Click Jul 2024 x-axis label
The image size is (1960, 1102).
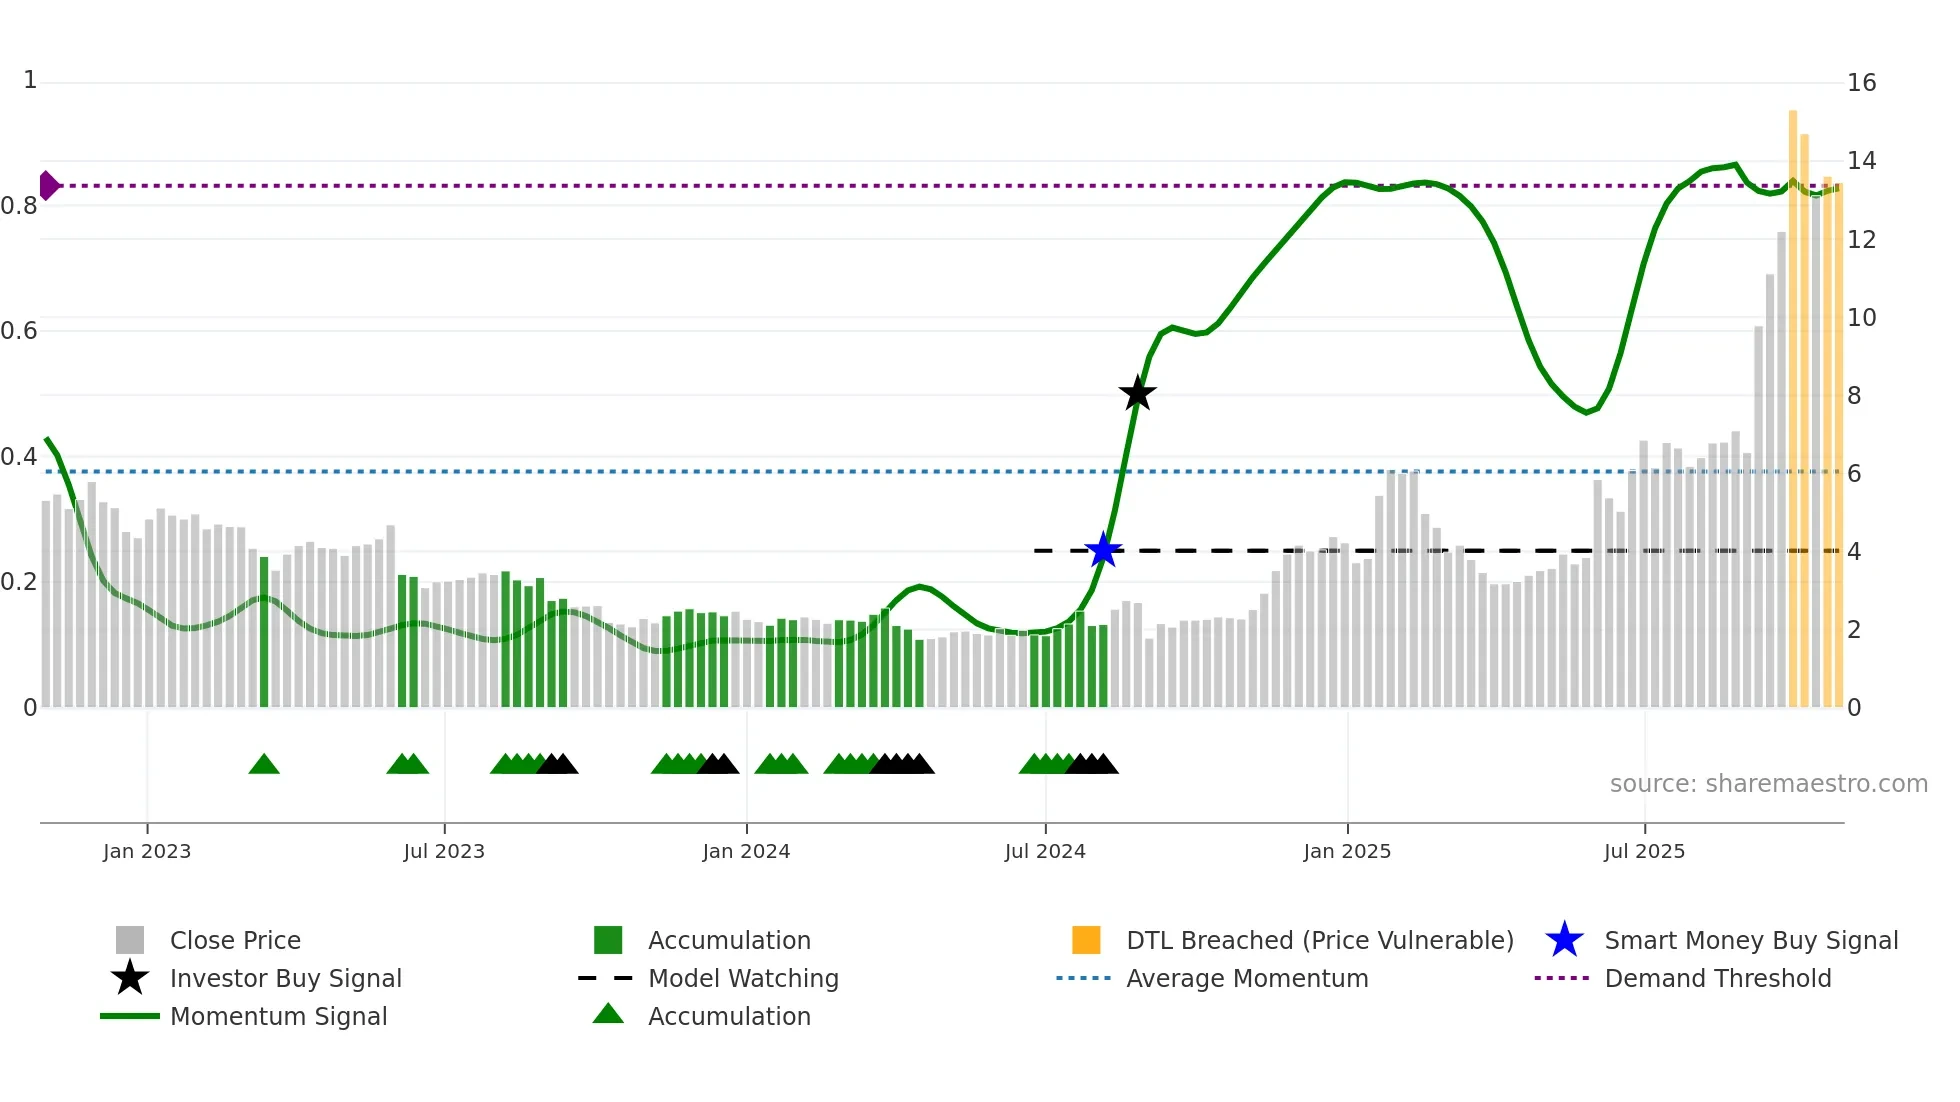click(x=1045, y=851)
